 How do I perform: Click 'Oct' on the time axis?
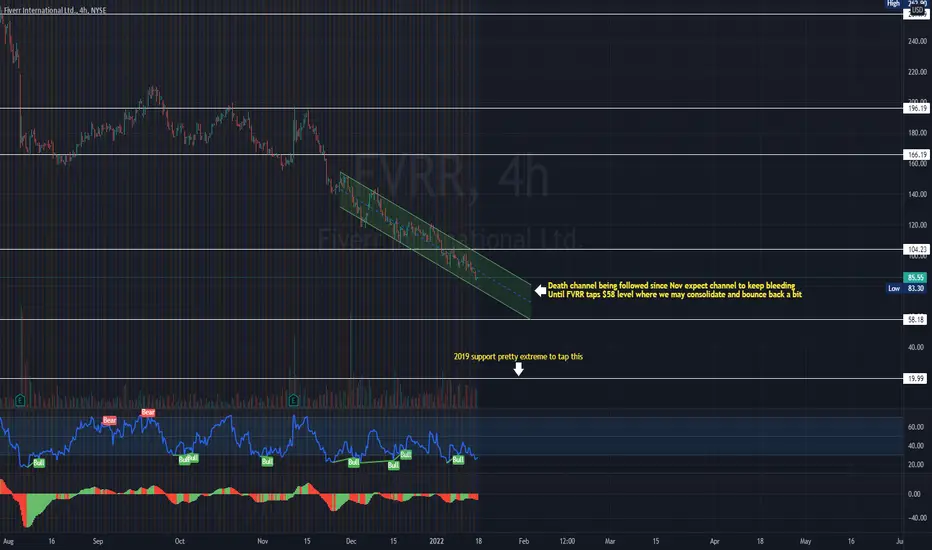180,542
